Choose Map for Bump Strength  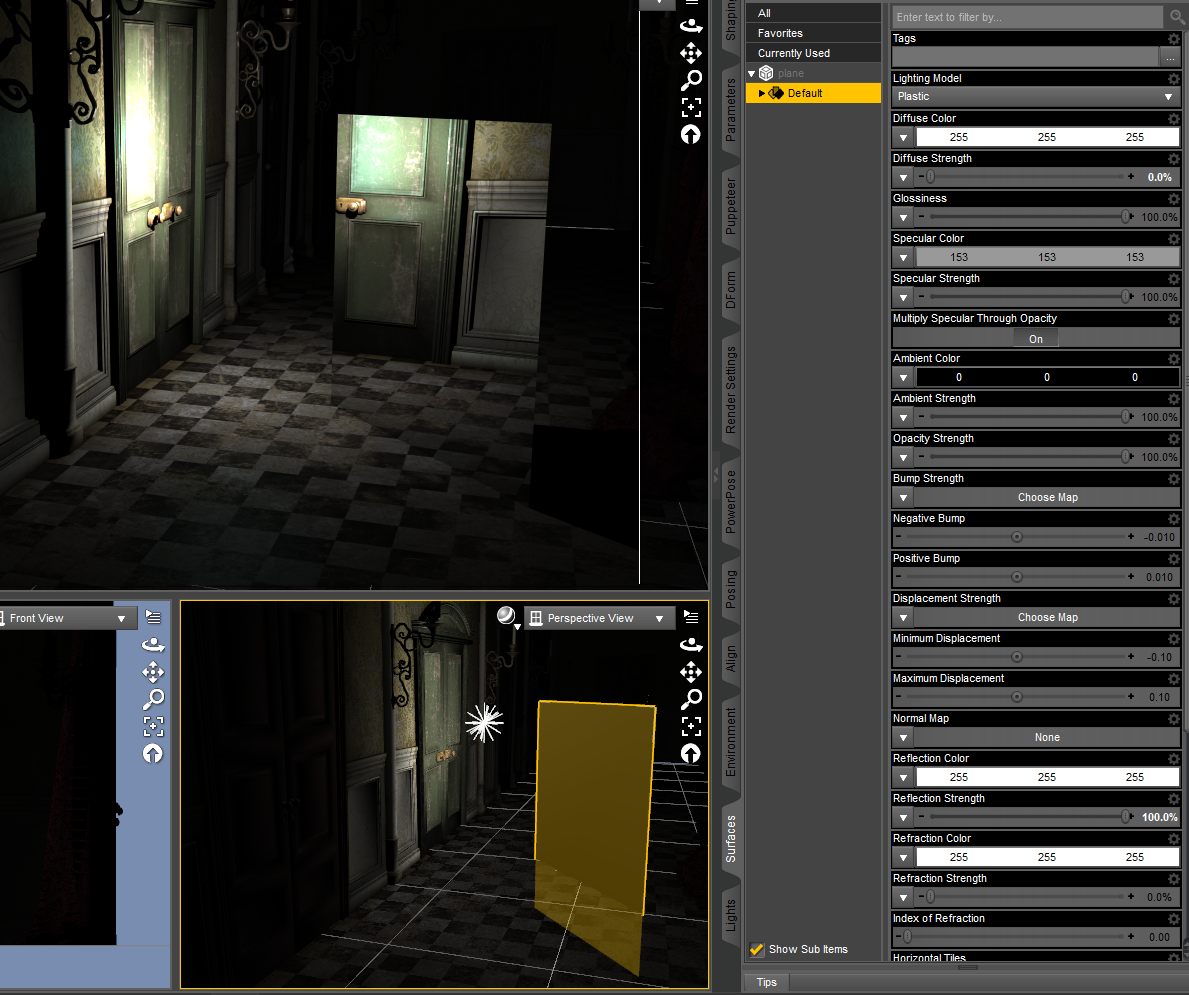pyautogui.click(x=1047, y=498)
